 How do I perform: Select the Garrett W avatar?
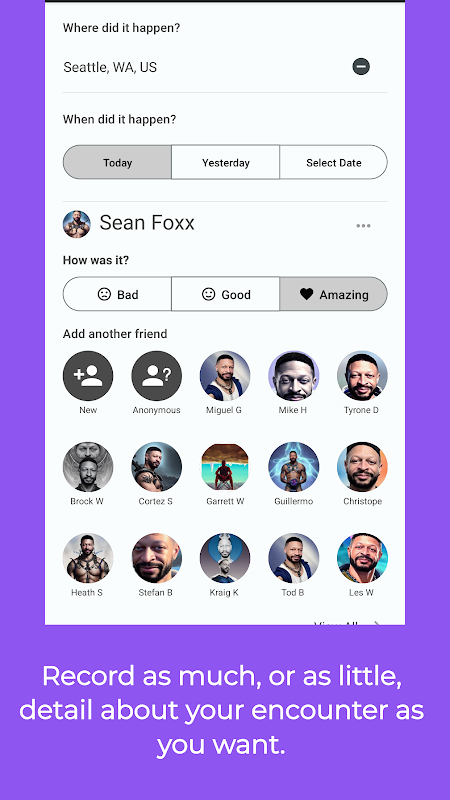pos(225,467)
